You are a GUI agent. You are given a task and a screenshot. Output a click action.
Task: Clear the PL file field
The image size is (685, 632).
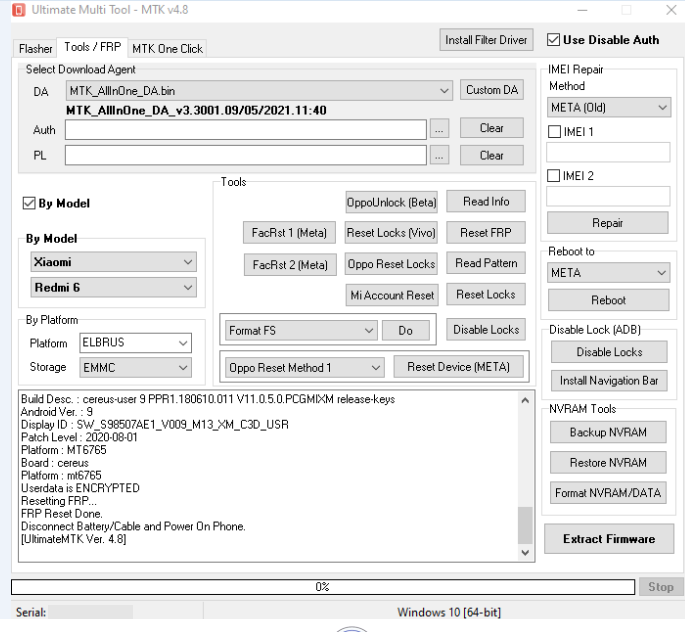coord(492,155)
